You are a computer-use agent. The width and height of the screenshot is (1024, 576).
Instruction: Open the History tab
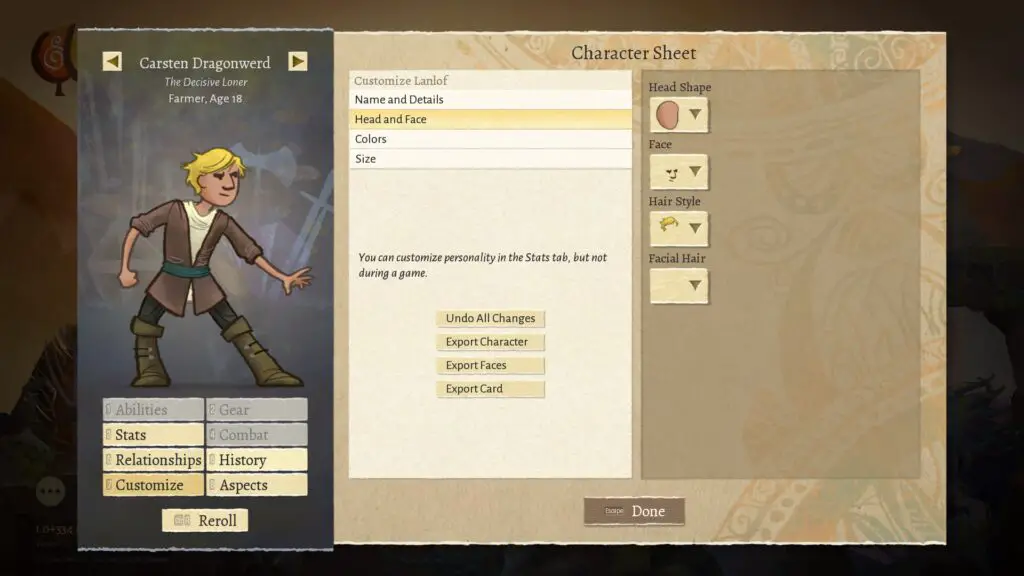[257, 460]
